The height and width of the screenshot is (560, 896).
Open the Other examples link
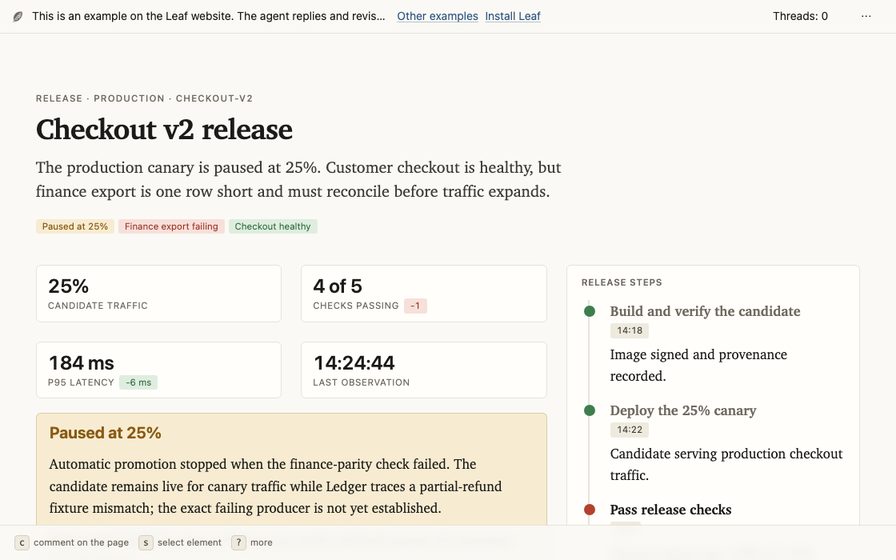pyautogui.click(x=437, y=16)
